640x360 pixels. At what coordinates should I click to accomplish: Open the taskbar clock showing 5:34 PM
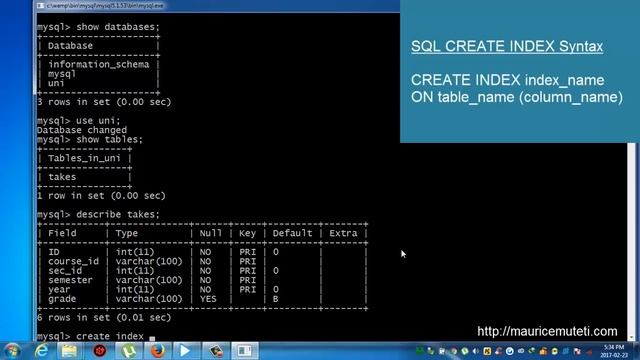[613, 351]
